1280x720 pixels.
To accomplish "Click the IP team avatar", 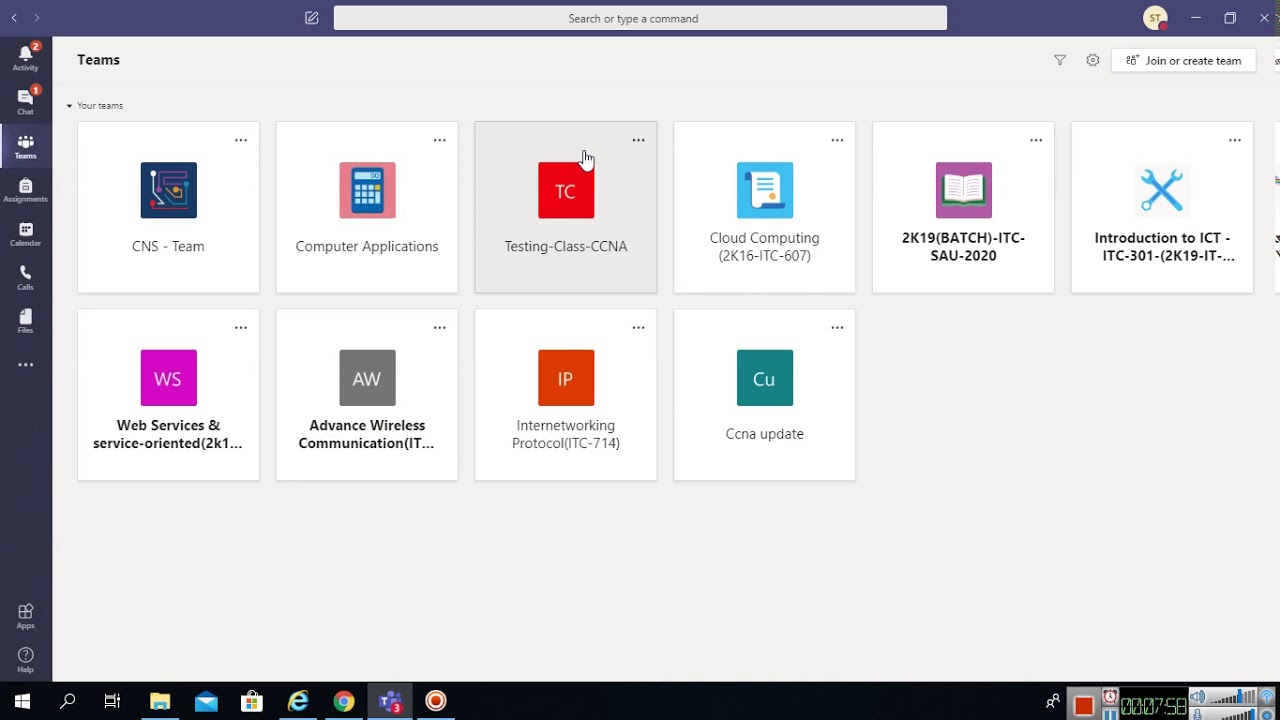I will tap(566, 378).
